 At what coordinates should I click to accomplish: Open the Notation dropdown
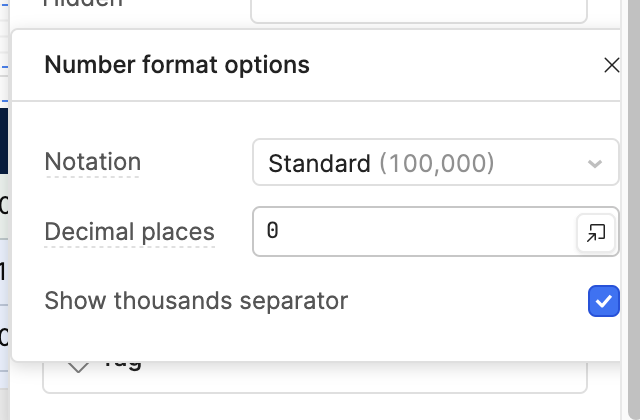pyautogui.click(x=435, y=163)
